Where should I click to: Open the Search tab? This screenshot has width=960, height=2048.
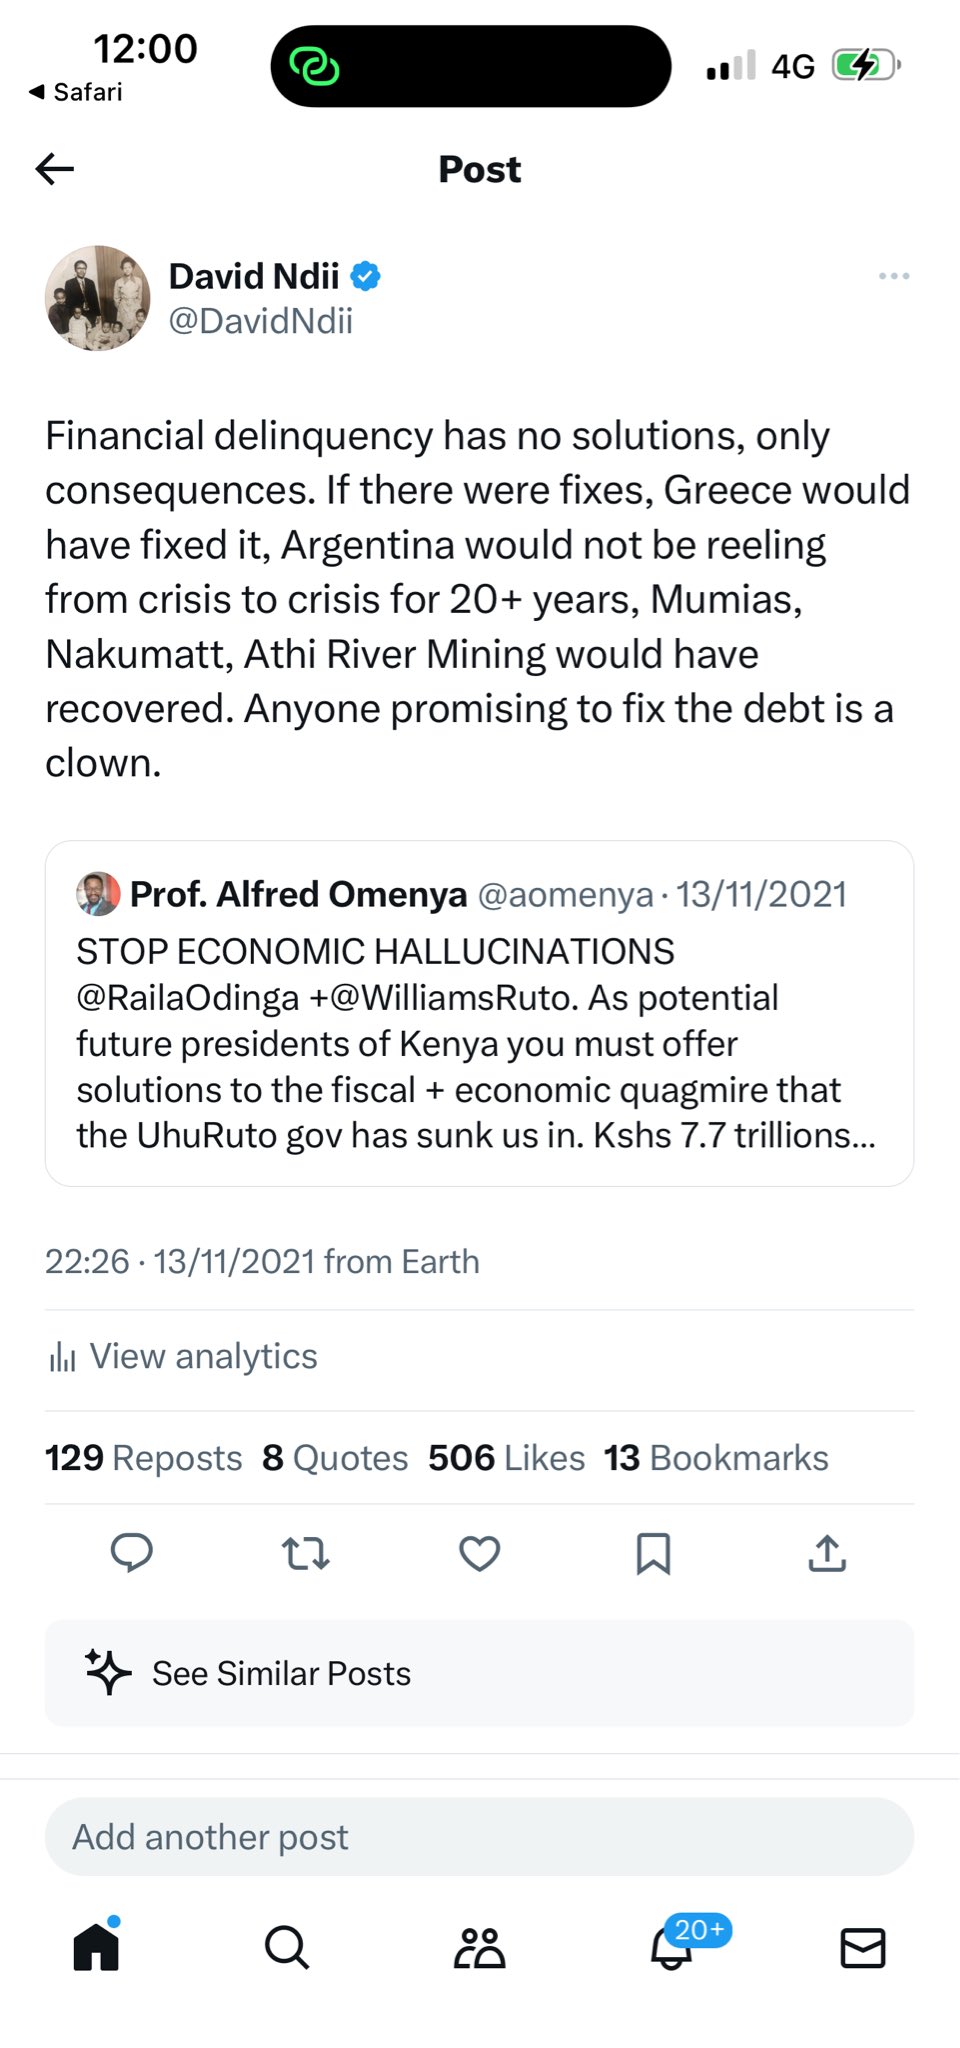(287, 1947)
